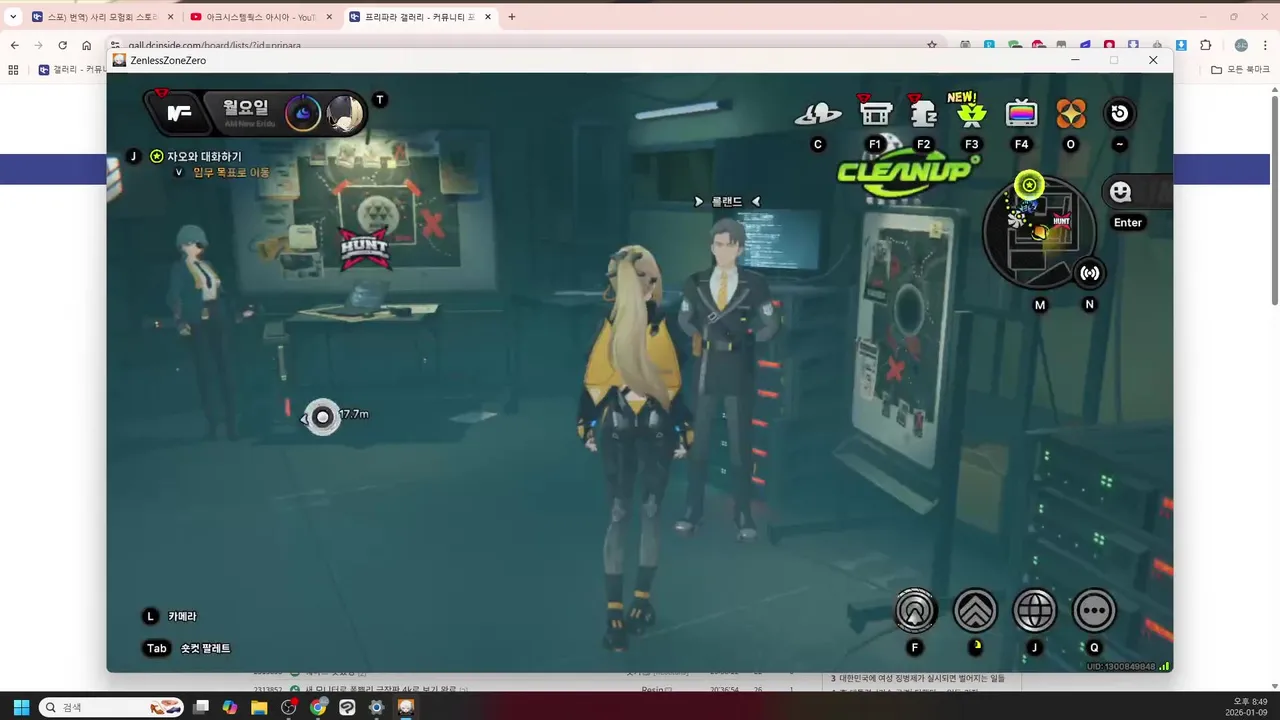Open the orange four-petal icon labeled O

click(1071, 113)
